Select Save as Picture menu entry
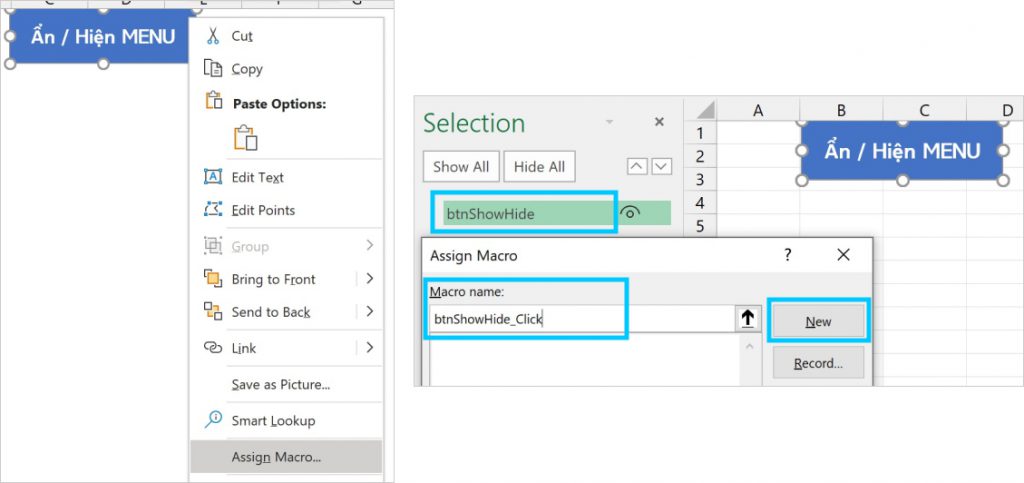The height and width of the screenshot is (483, 1024). pyautogui.click(x=280, y=384)
